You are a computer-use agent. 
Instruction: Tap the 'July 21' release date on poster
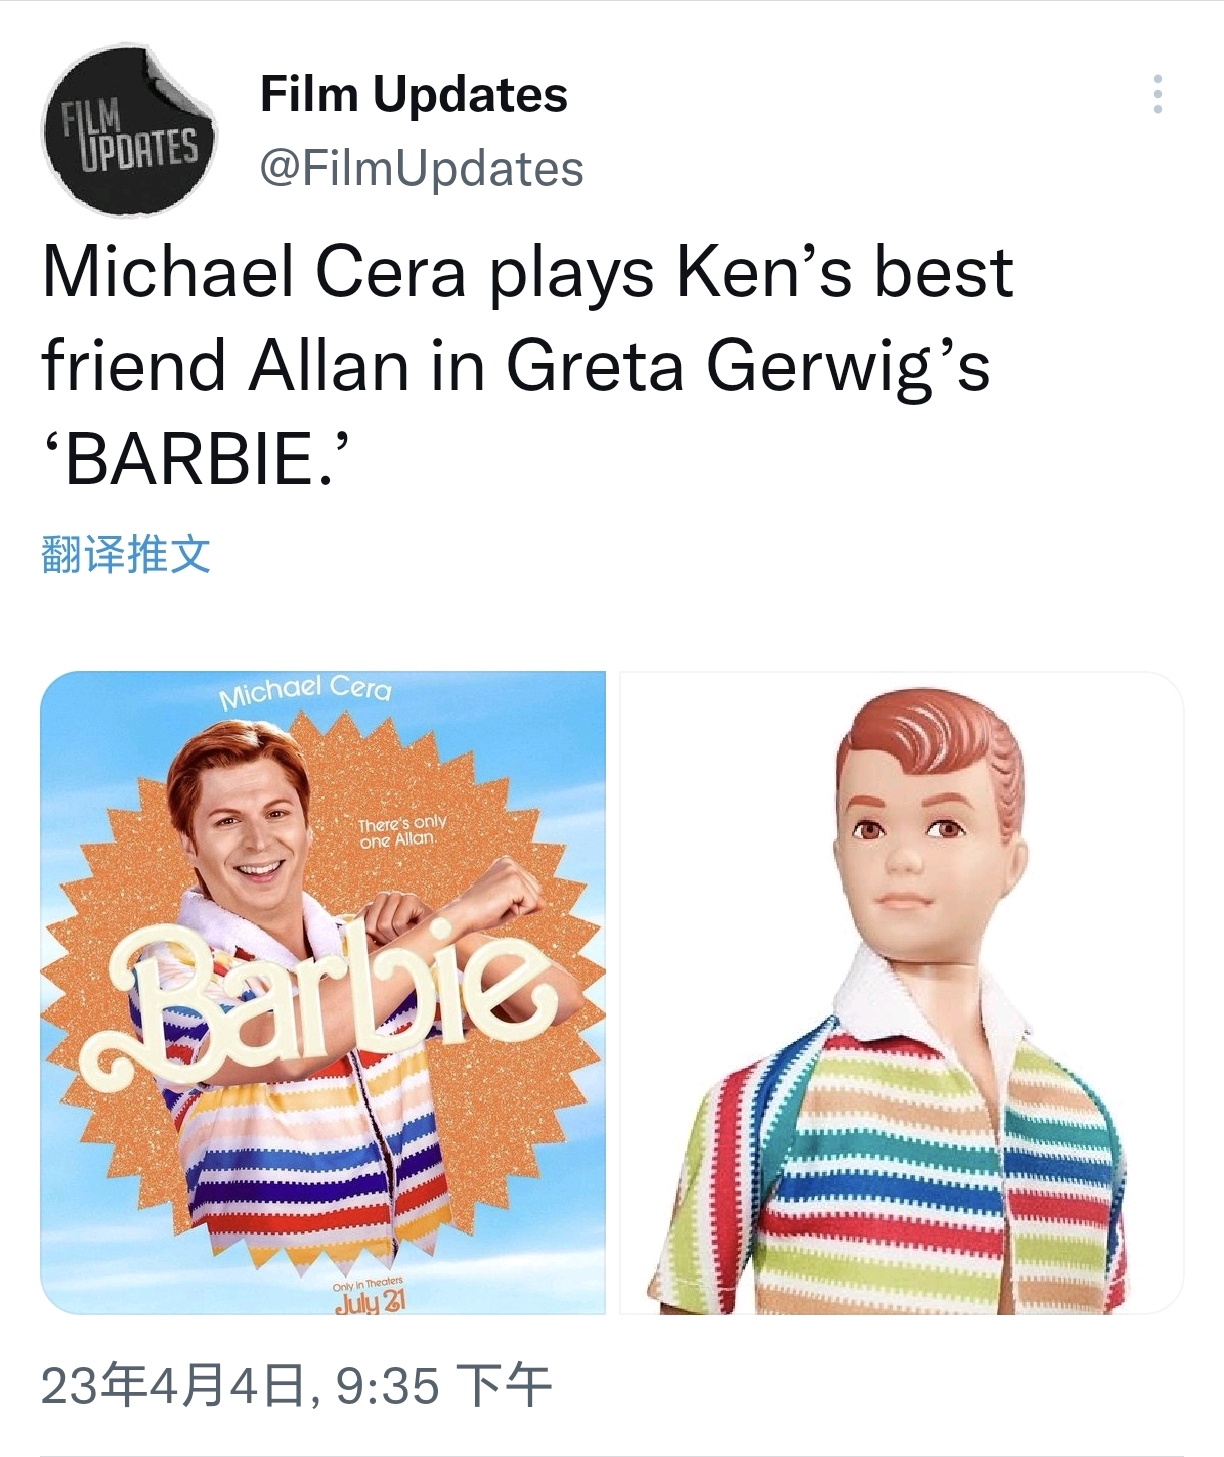click(370, 1303)
